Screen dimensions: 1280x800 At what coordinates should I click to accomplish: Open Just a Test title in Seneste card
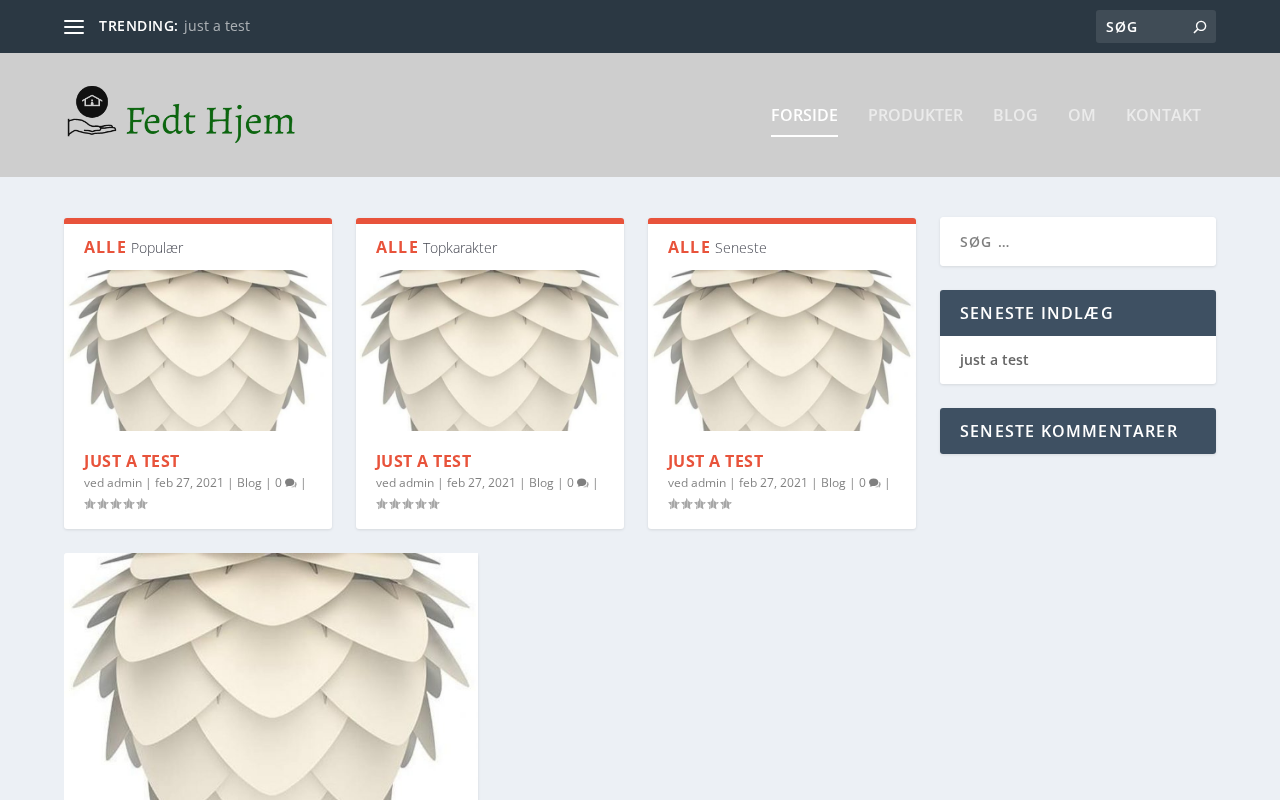715,461
